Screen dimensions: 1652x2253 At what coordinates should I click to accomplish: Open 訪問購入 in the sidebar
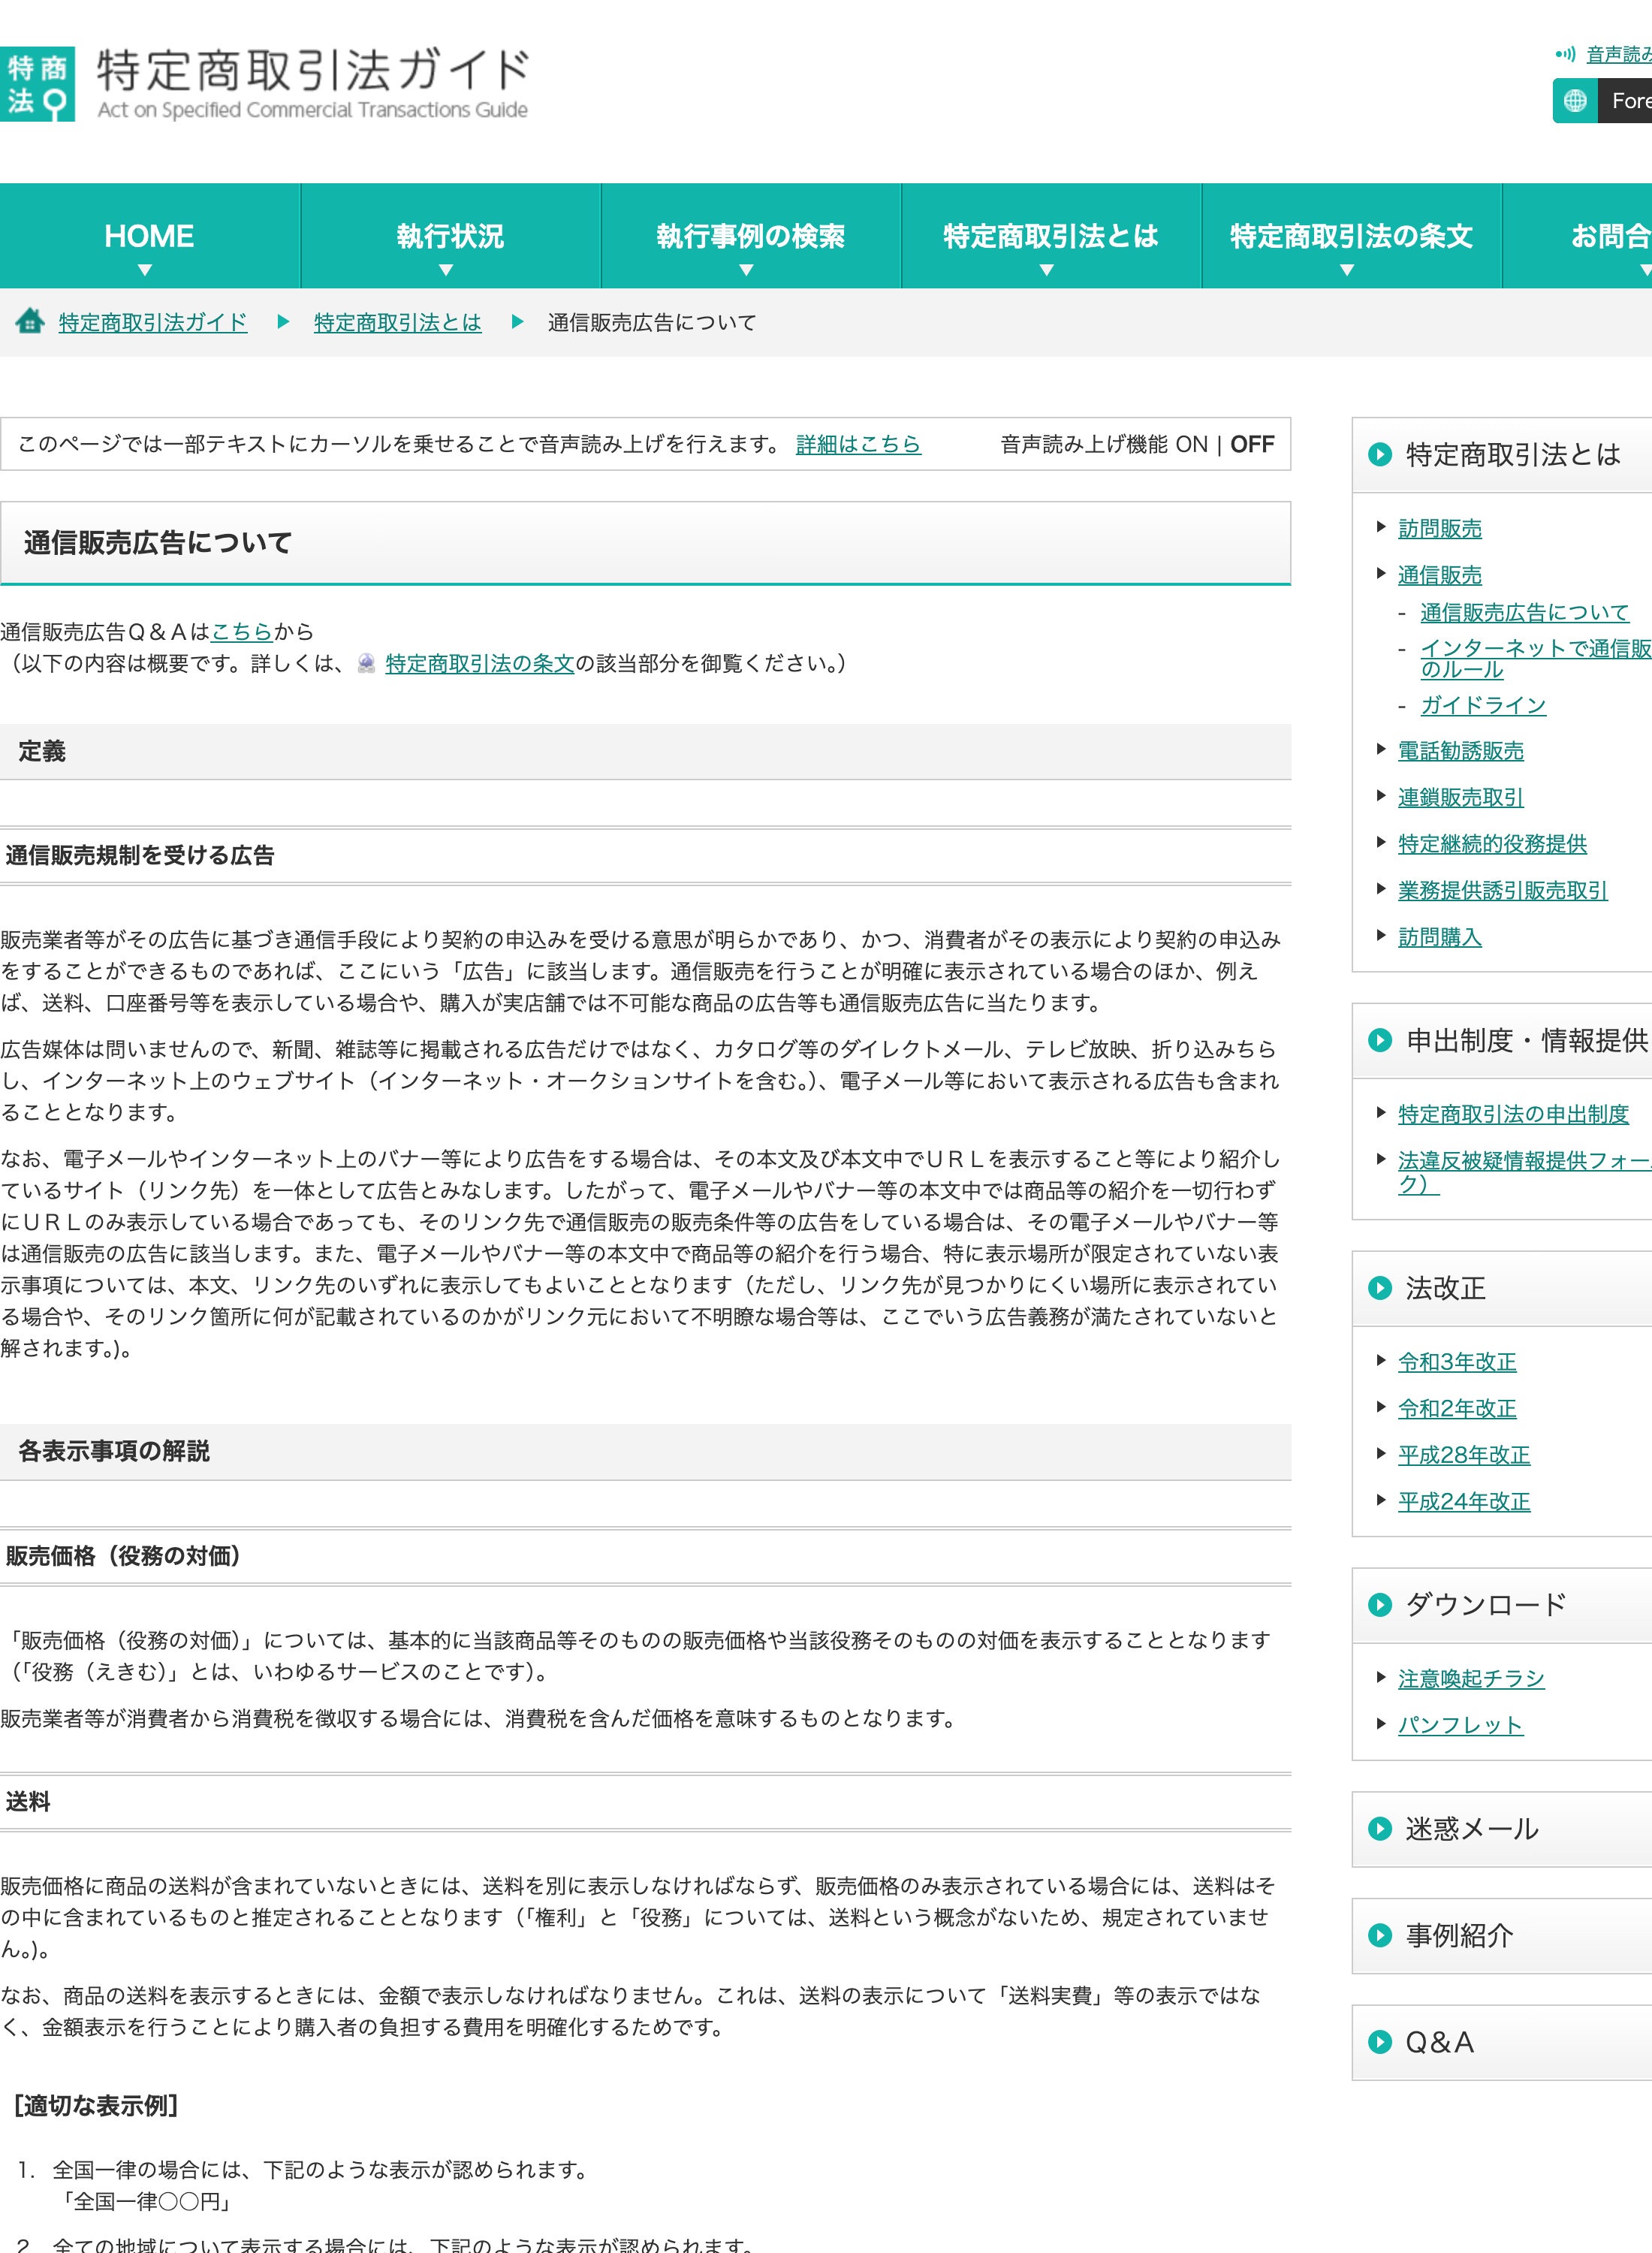click(x=1440, y=937)
